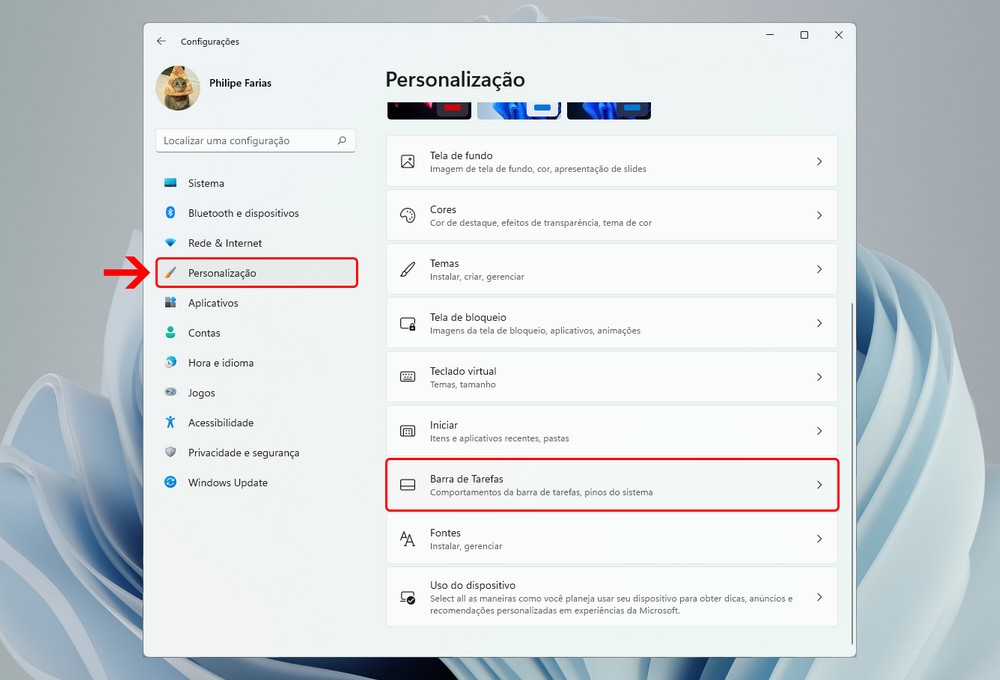
Task: Click the search magnifier icon
Action: click(342, 141)
